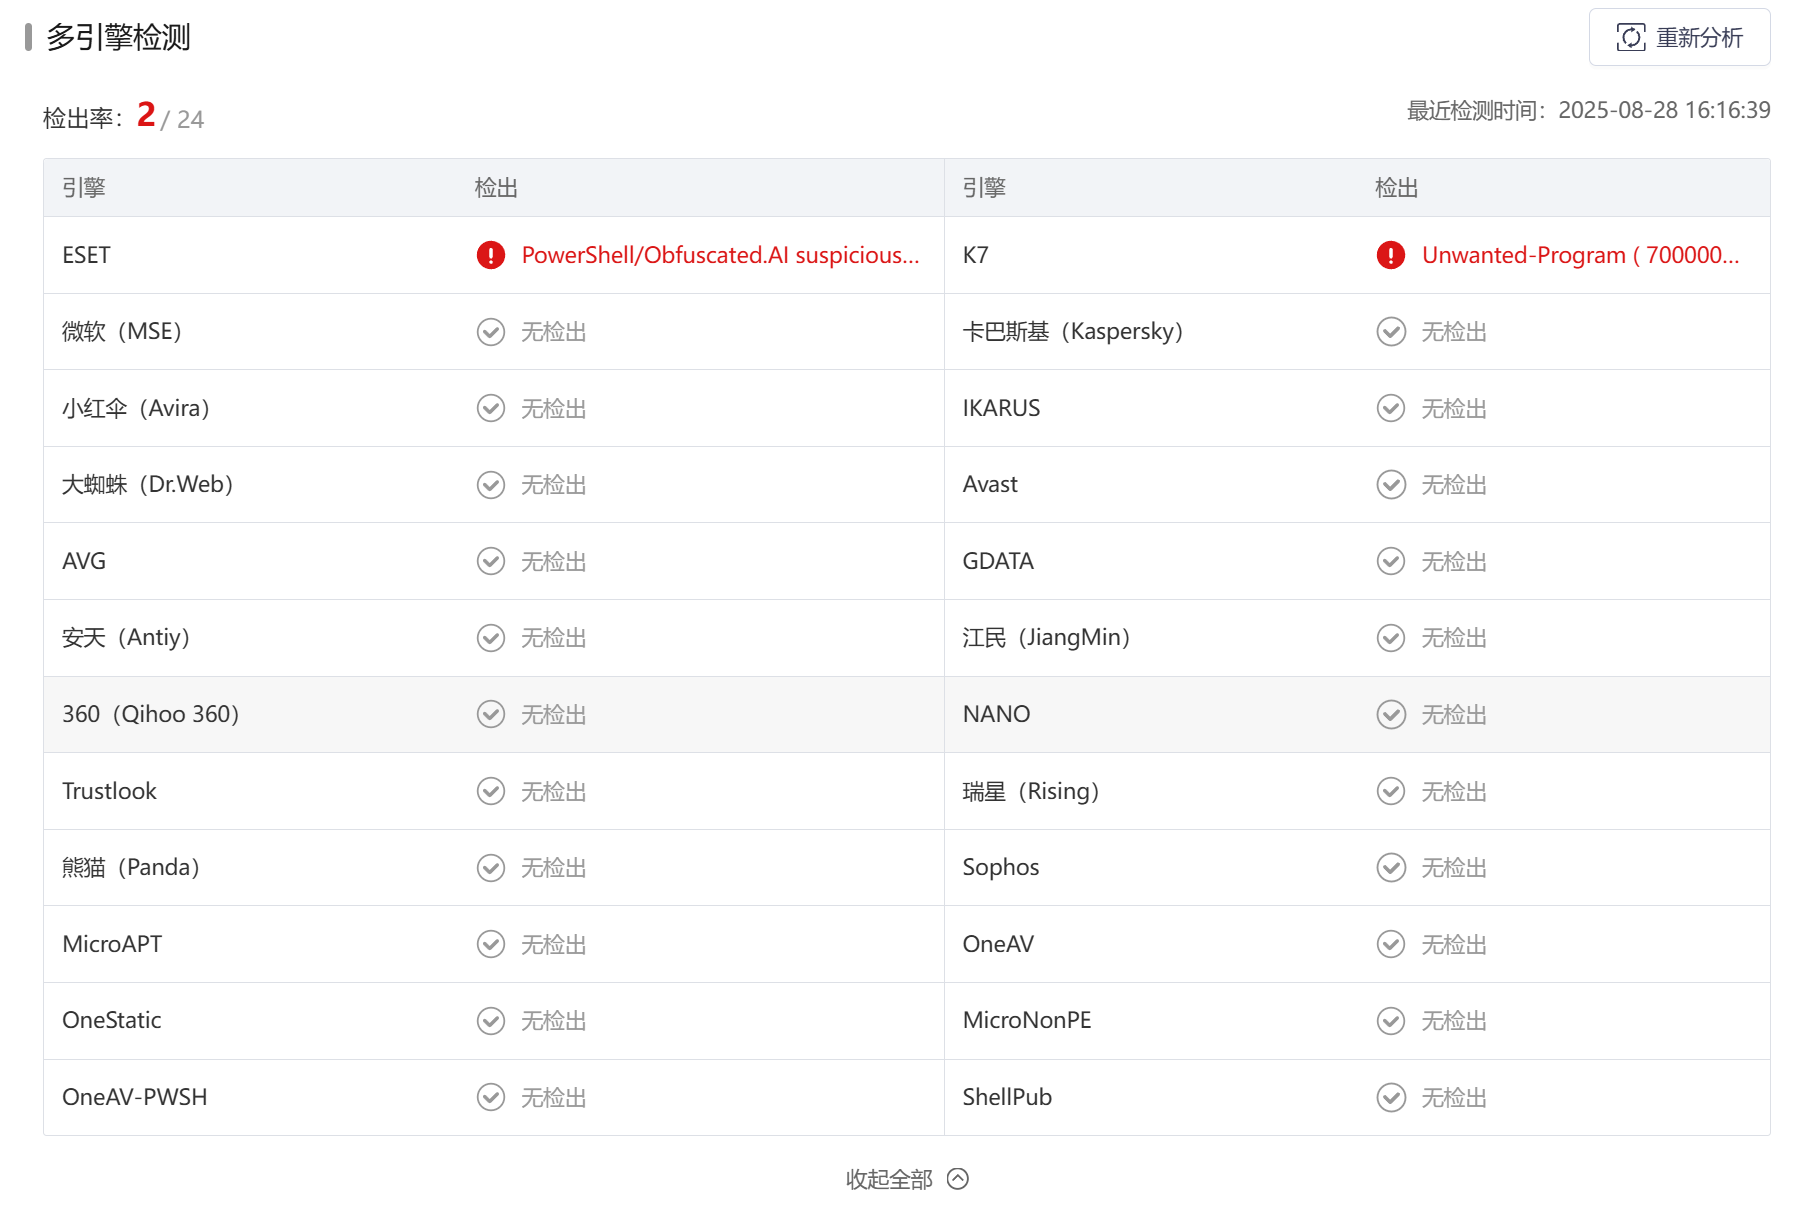The image size is (1804, 1208).
Task: Click the check icon in Avast row
Action: coord(1391,485)
